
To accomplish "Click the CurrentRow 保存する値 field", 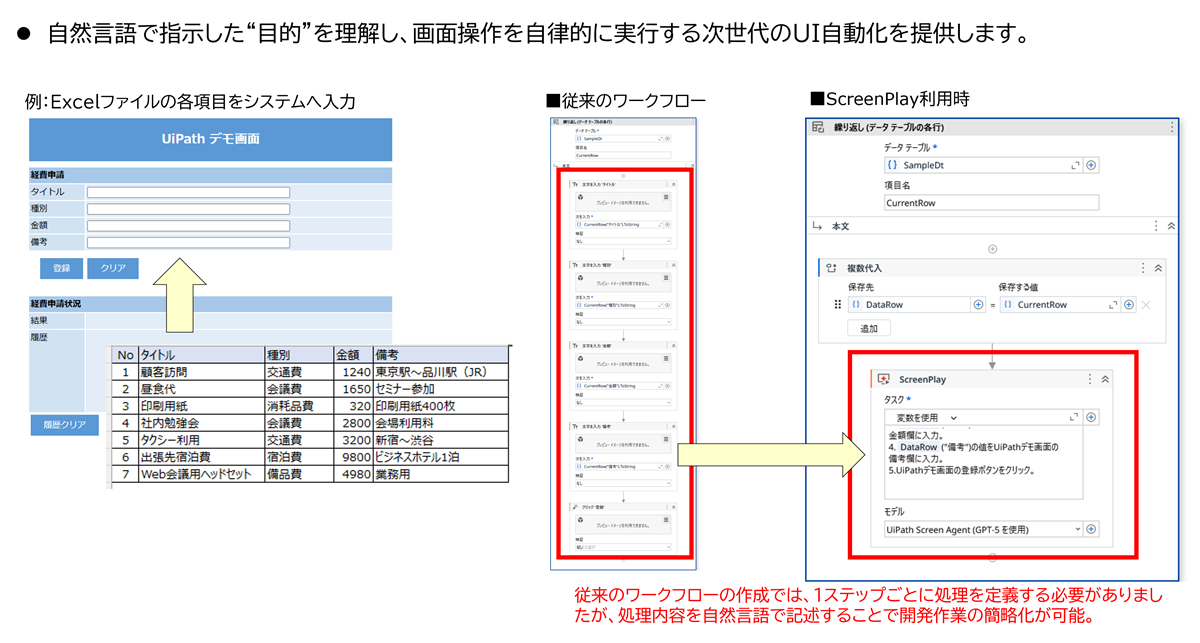I will (x=1059, y=305).
